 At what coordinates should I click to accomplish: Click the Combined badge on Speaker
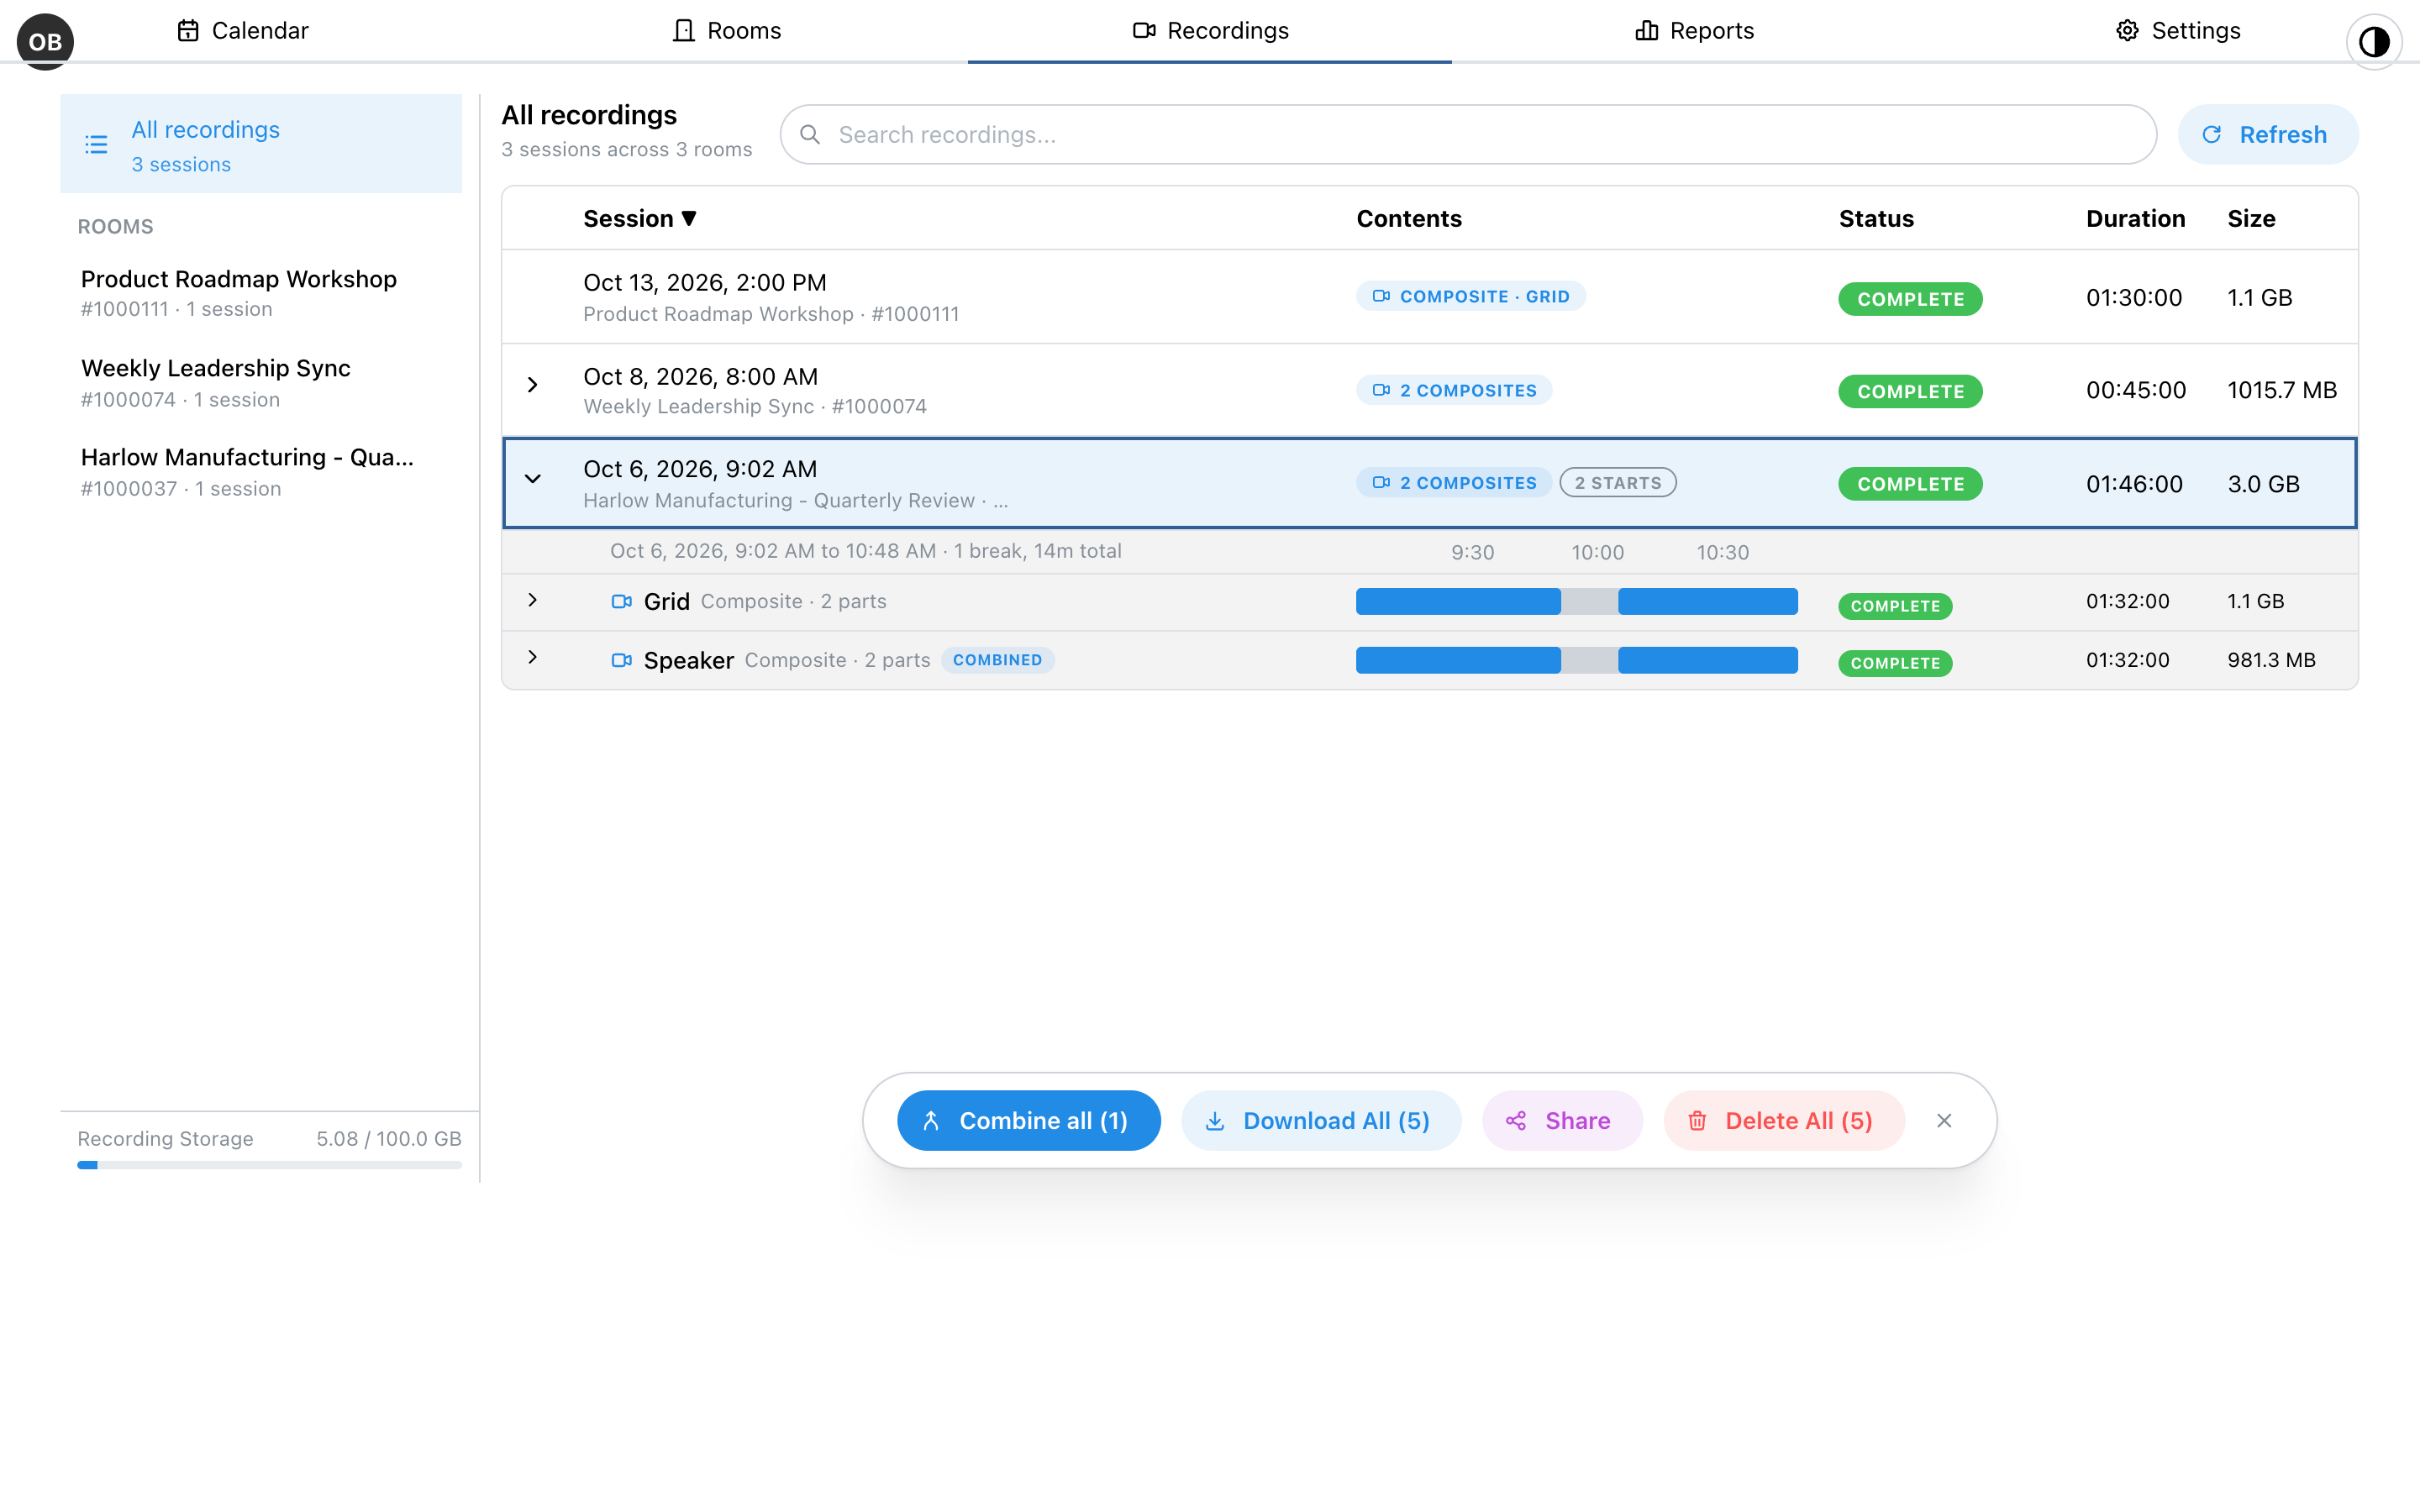pos(997,660)
